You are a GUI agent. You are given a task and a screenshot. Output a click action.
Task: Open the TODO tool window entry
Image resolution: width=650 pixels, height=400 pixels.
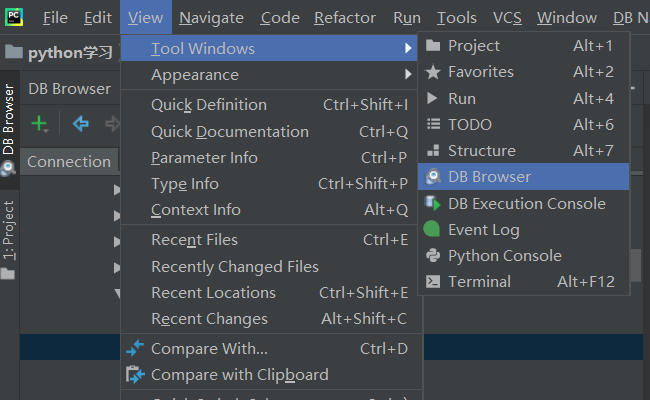pos(469,125)
